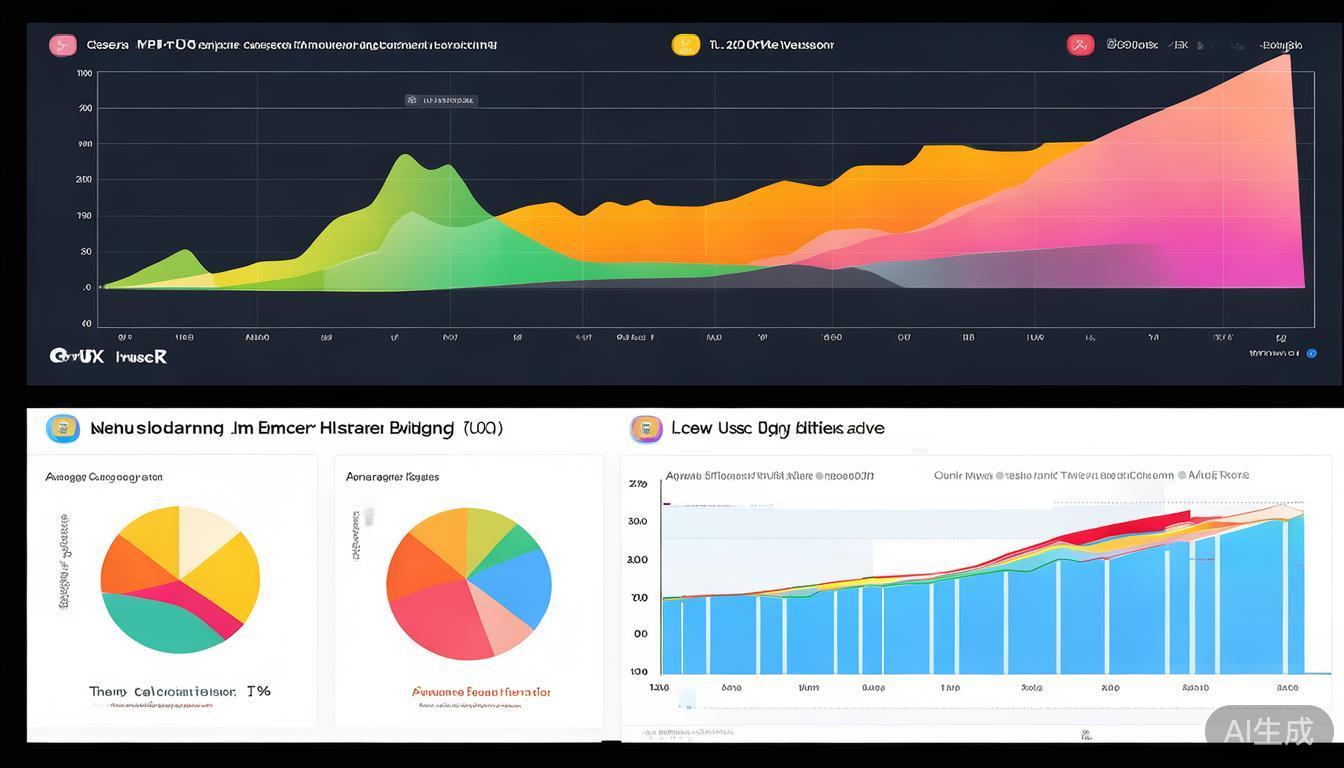
Task: Click the red icon at top-right of dark chart
Action: (x=1080, y=45)
